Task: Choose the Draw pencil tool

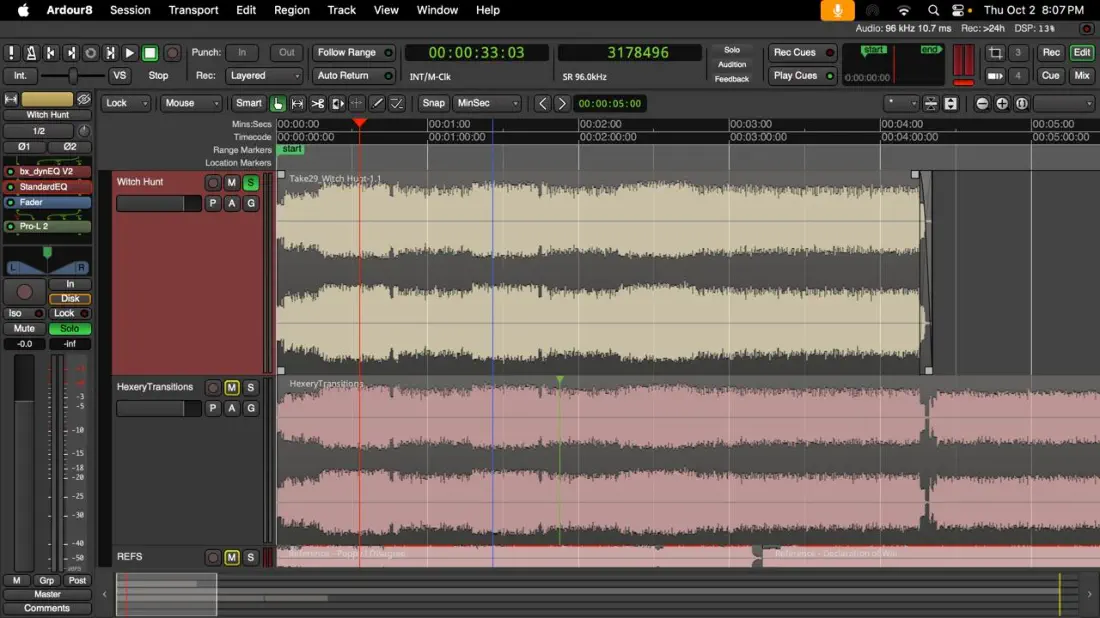Action: (x=377, y=103)
